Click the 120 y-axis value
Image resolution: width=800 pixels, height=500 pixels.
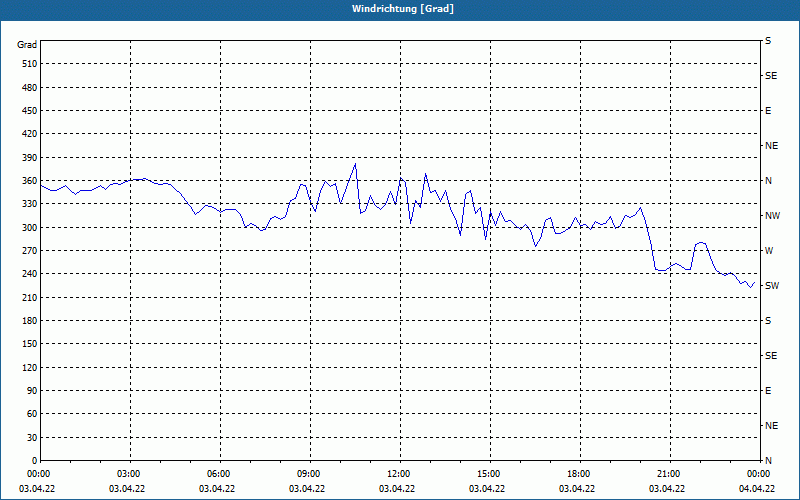[30, 367]
